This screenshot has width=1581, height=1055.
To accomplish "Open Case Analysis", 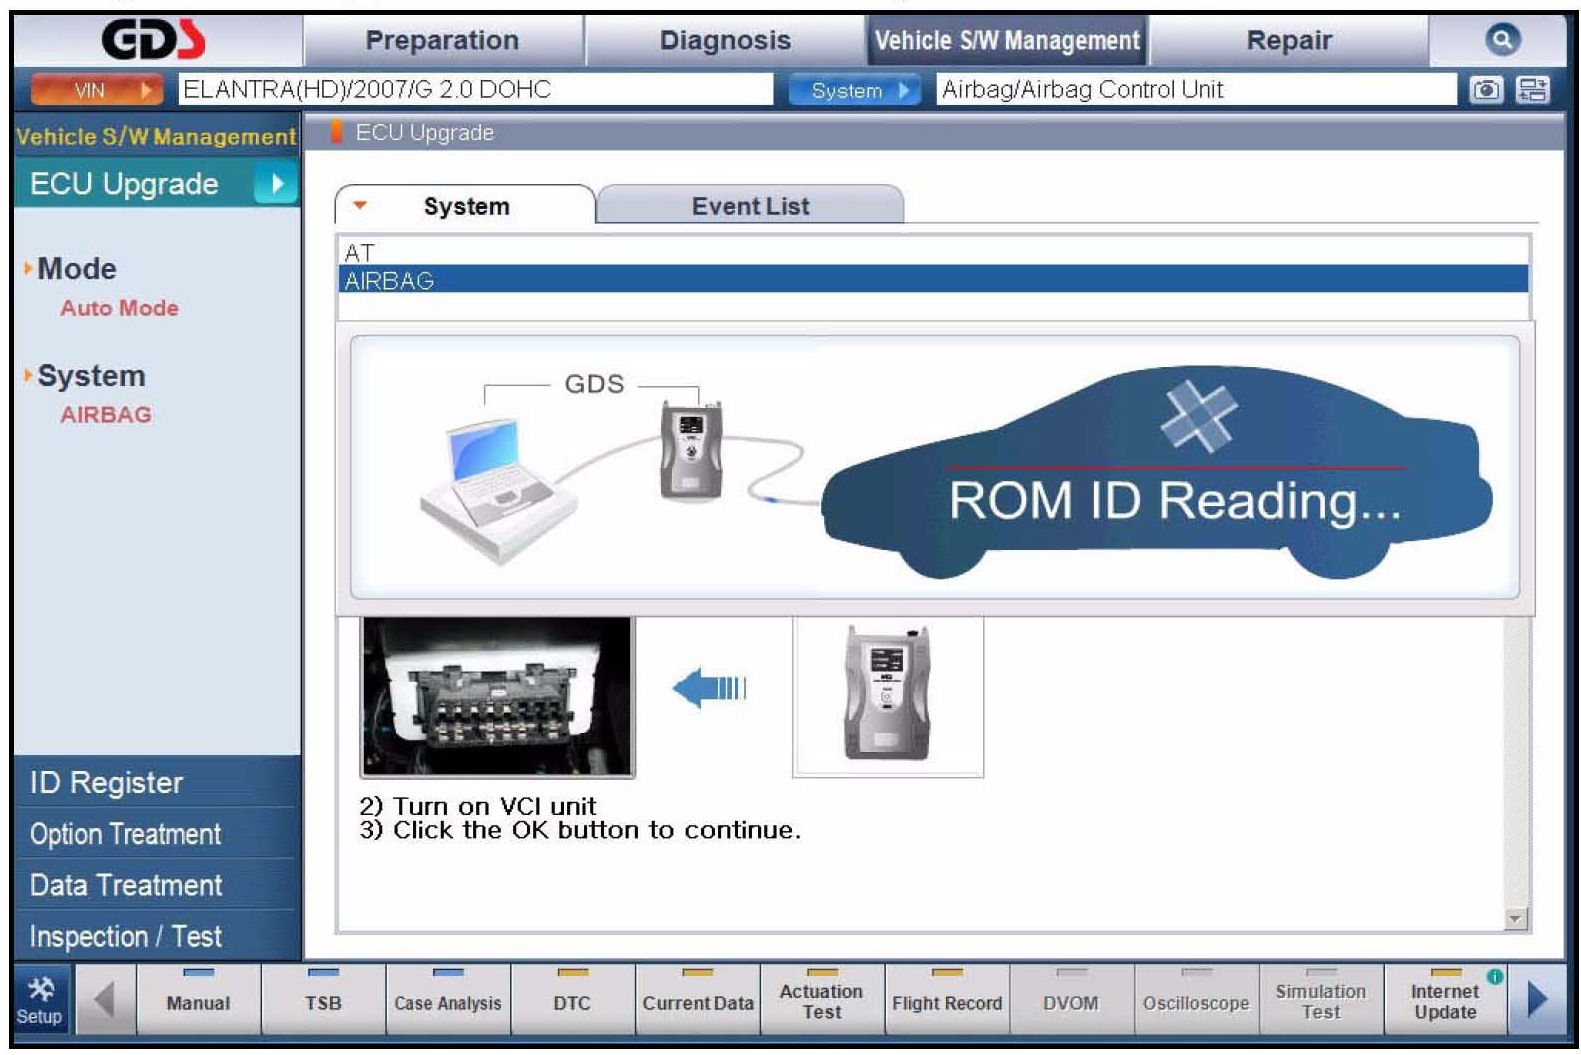I will tap(448, 1000).
